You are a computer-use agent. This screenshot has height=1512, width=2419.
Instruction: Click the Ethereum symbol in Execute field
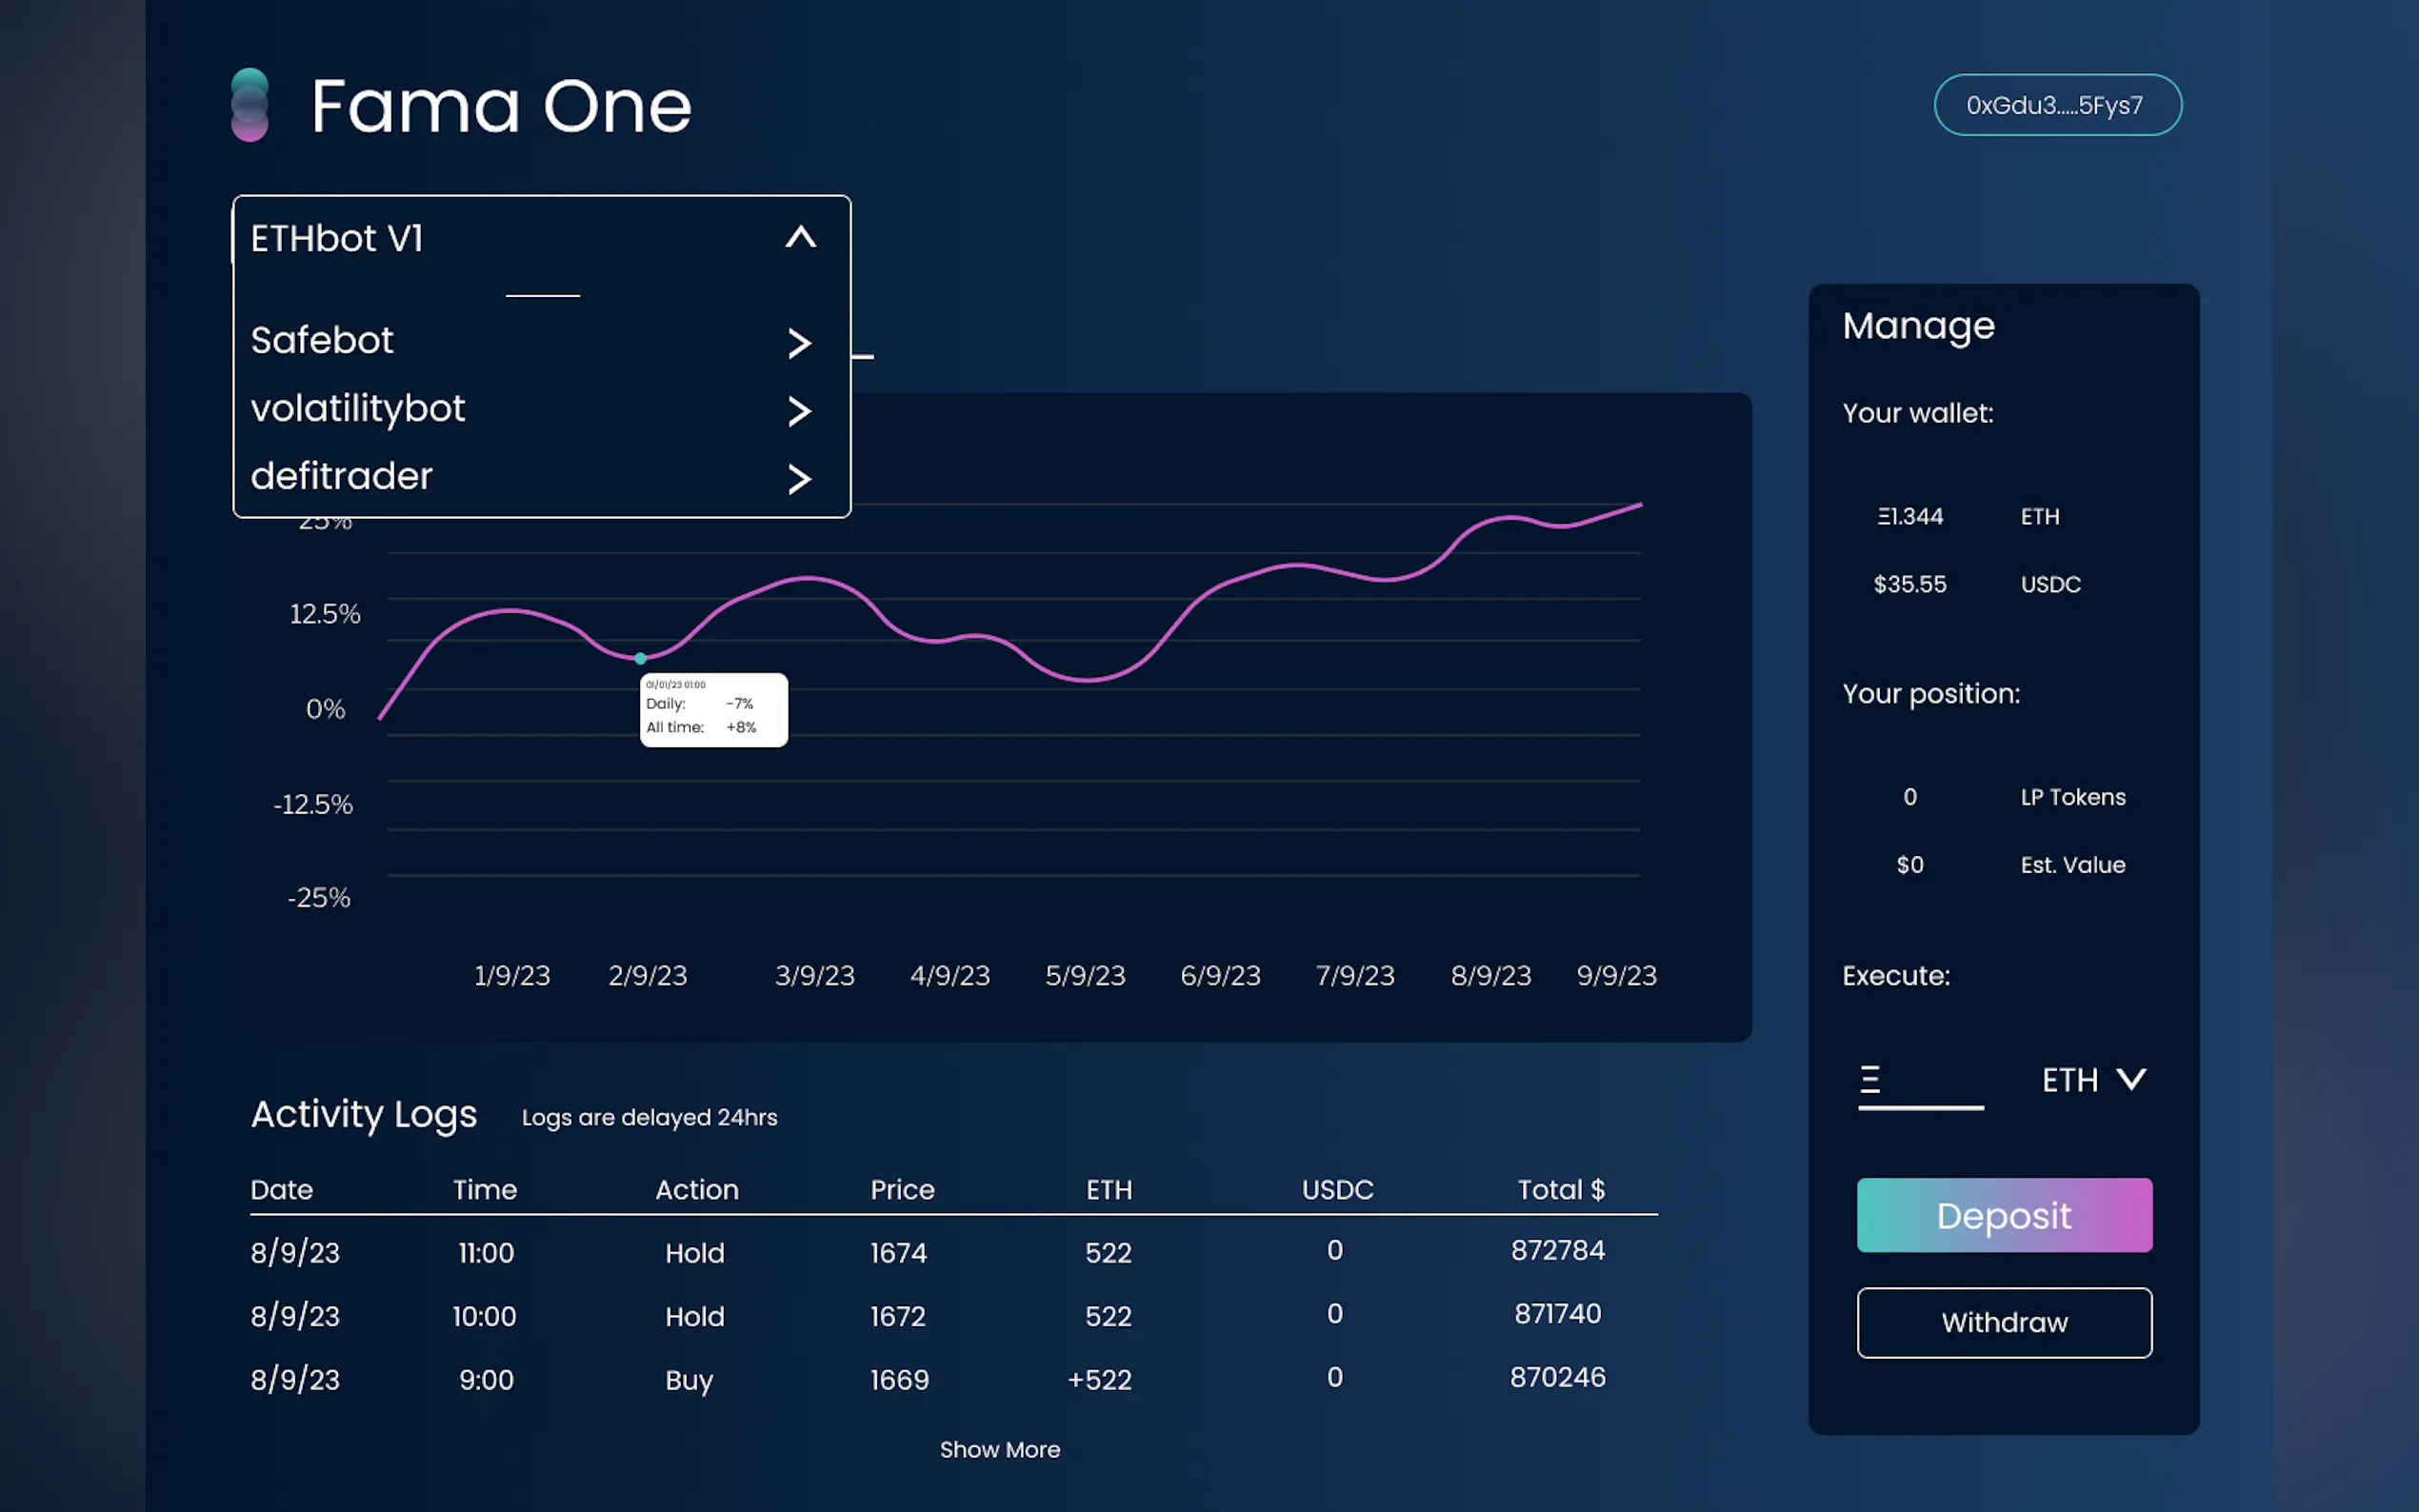pyautogui.click(x=1870, y=1079)
